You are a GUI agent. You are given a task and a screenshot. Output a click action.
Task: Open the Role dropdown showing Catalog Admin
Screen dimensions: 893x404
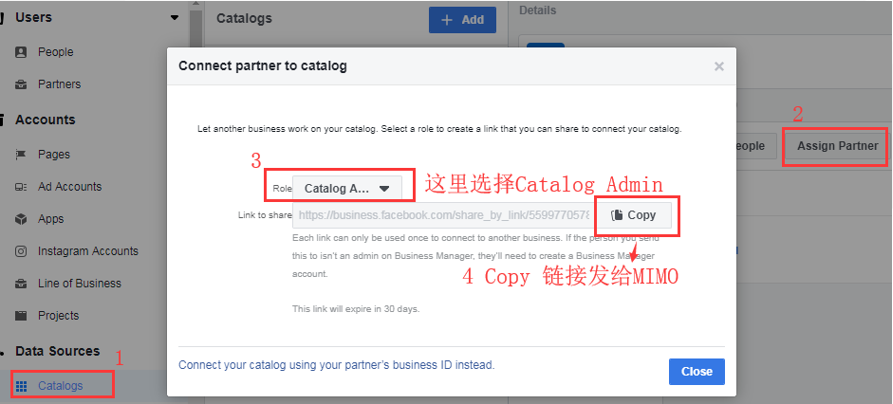click(347, 188)
